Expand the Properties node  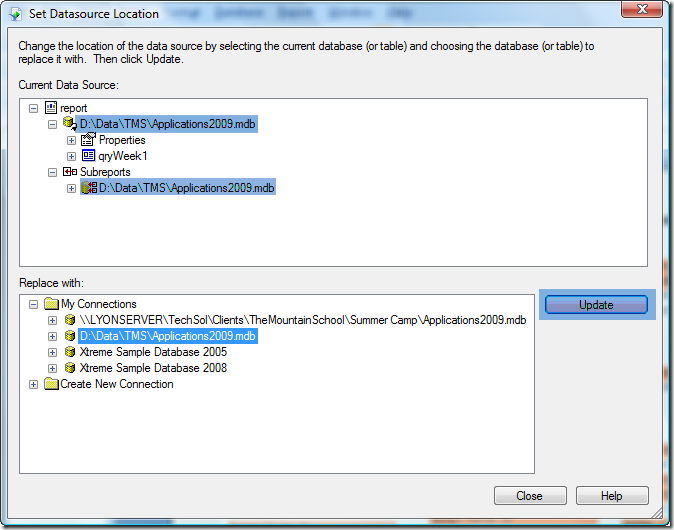71,140
